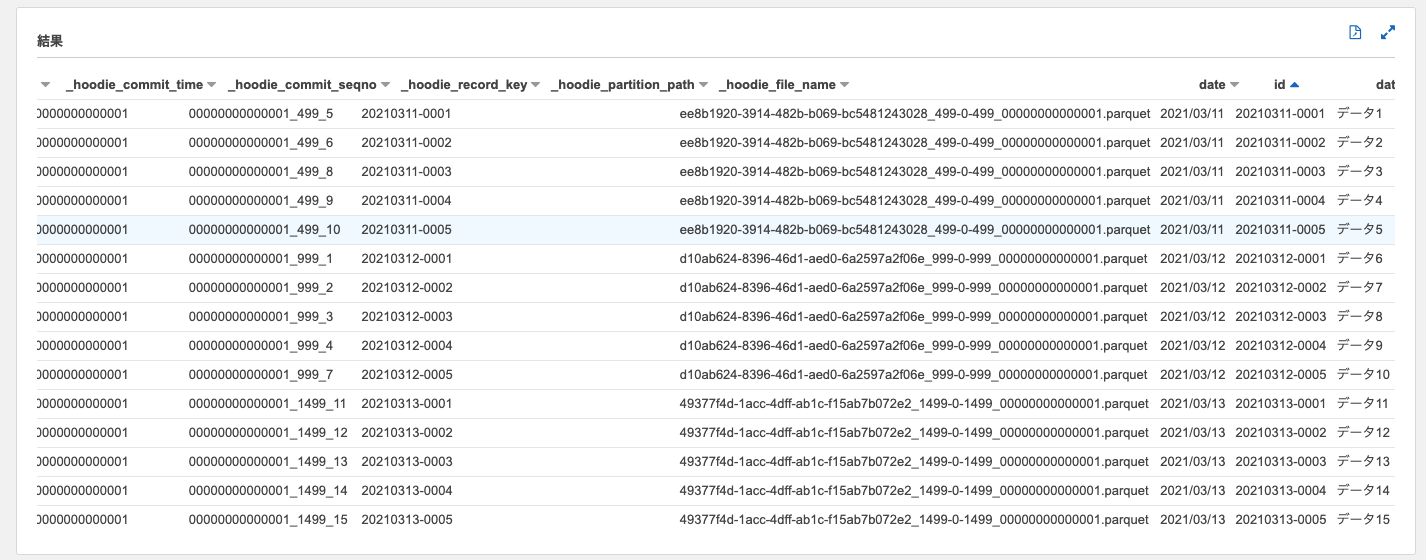Viewport: 1426px width, 560px height.
Task: Open _hoodie_record_key column sort dropdown
Action: tap(535, 85)
